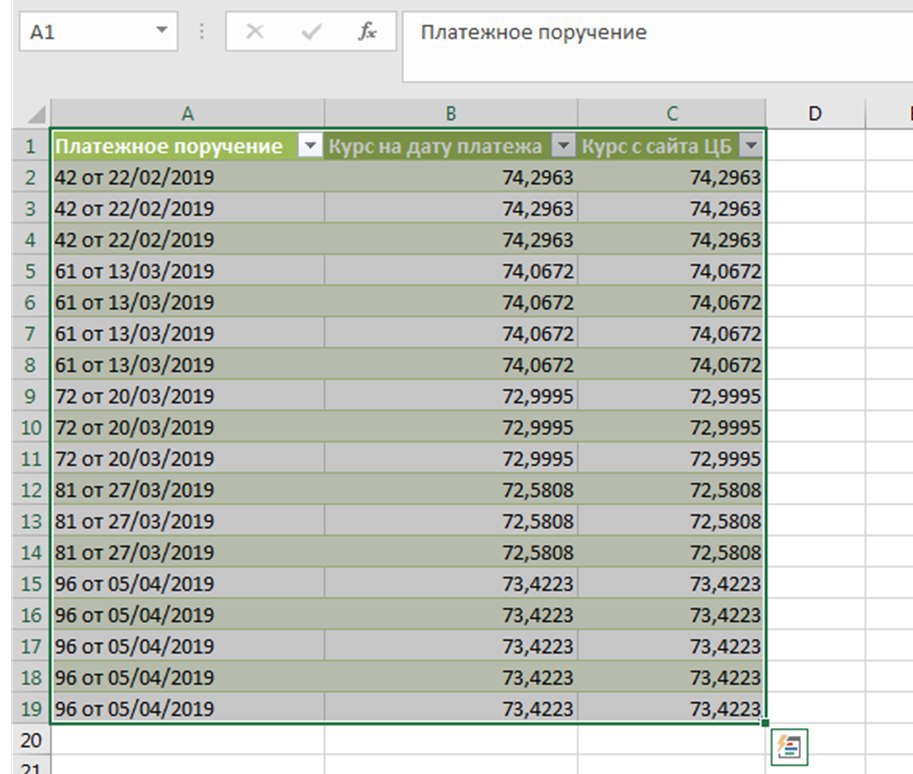Select row 15 header
This screenshot has width=913, height=774.
pyautogui.click(x=31, y=584)
